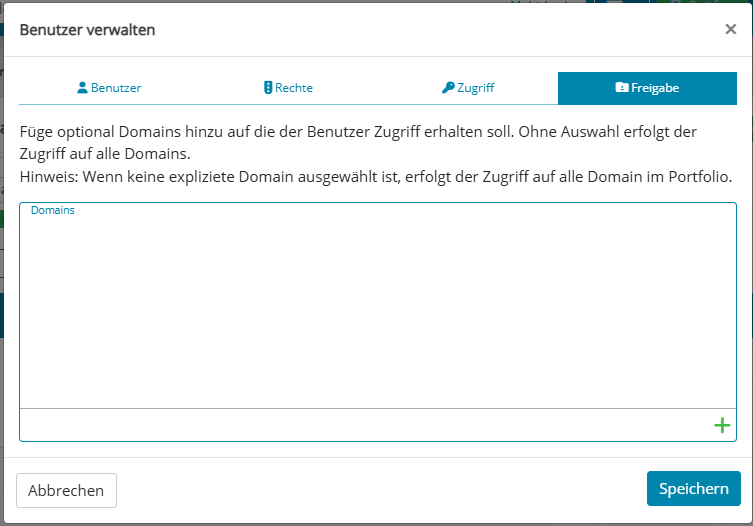This screenshot has width=753, height=526.
Task: Click the person icon on Benutzer tab
Action: [x=82, y=87]
